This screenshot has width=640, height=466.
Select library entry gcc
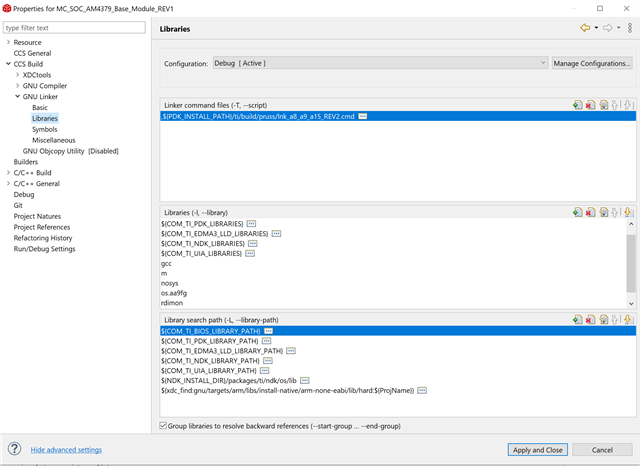point(166,264)
